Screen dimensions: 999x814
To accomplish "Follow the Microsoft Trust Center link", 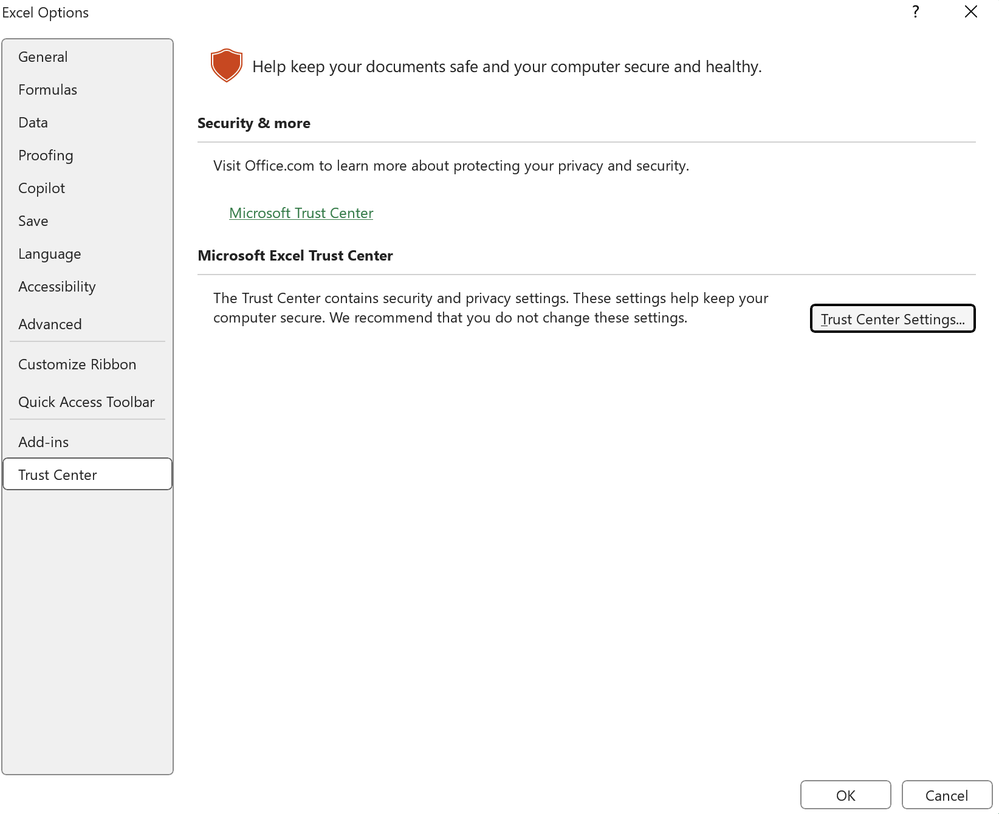I will pos(301,213).
